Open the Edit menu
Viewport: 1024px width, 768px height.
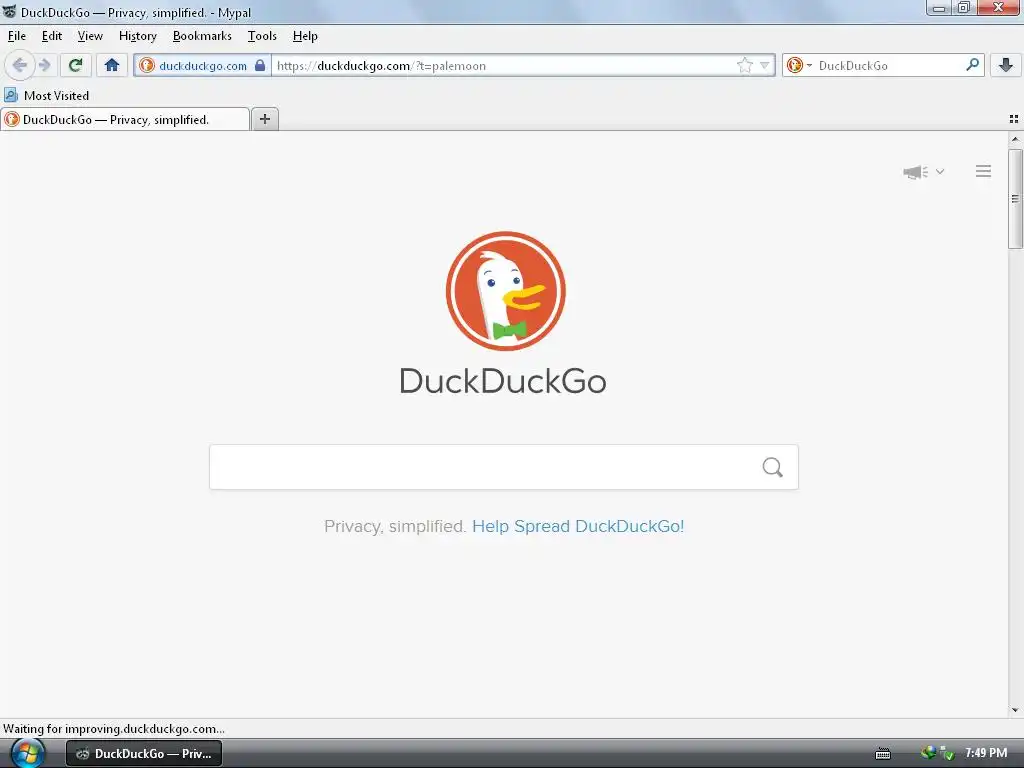point(52,36)
